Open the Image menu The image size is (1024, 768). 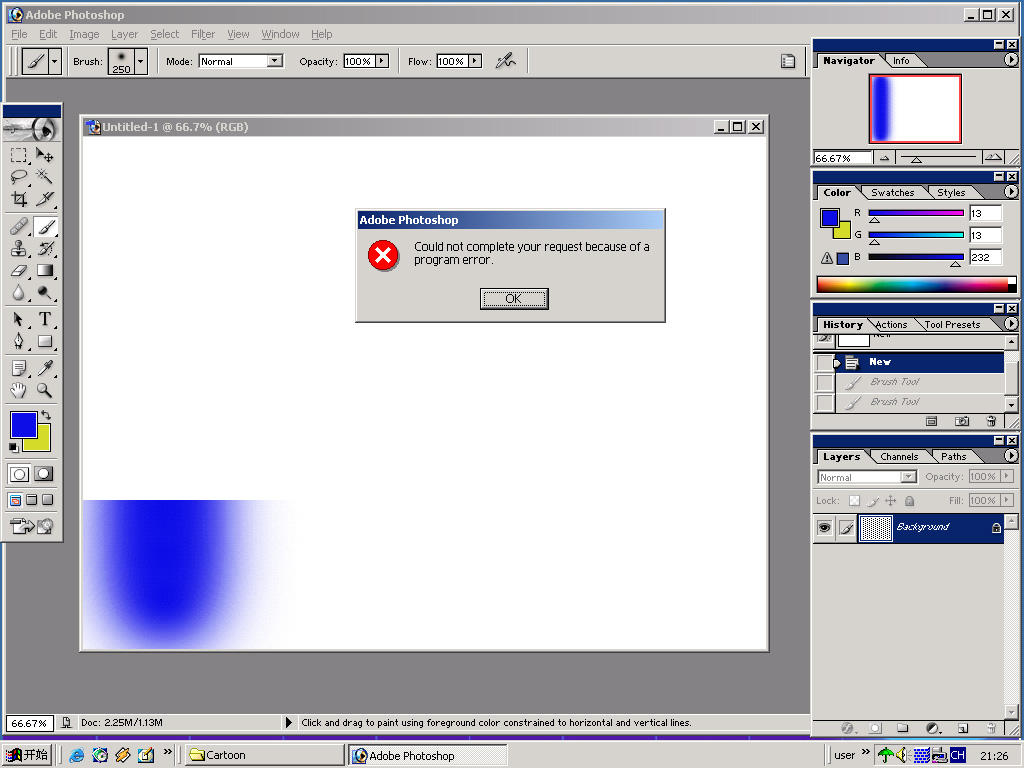point(84,34)
